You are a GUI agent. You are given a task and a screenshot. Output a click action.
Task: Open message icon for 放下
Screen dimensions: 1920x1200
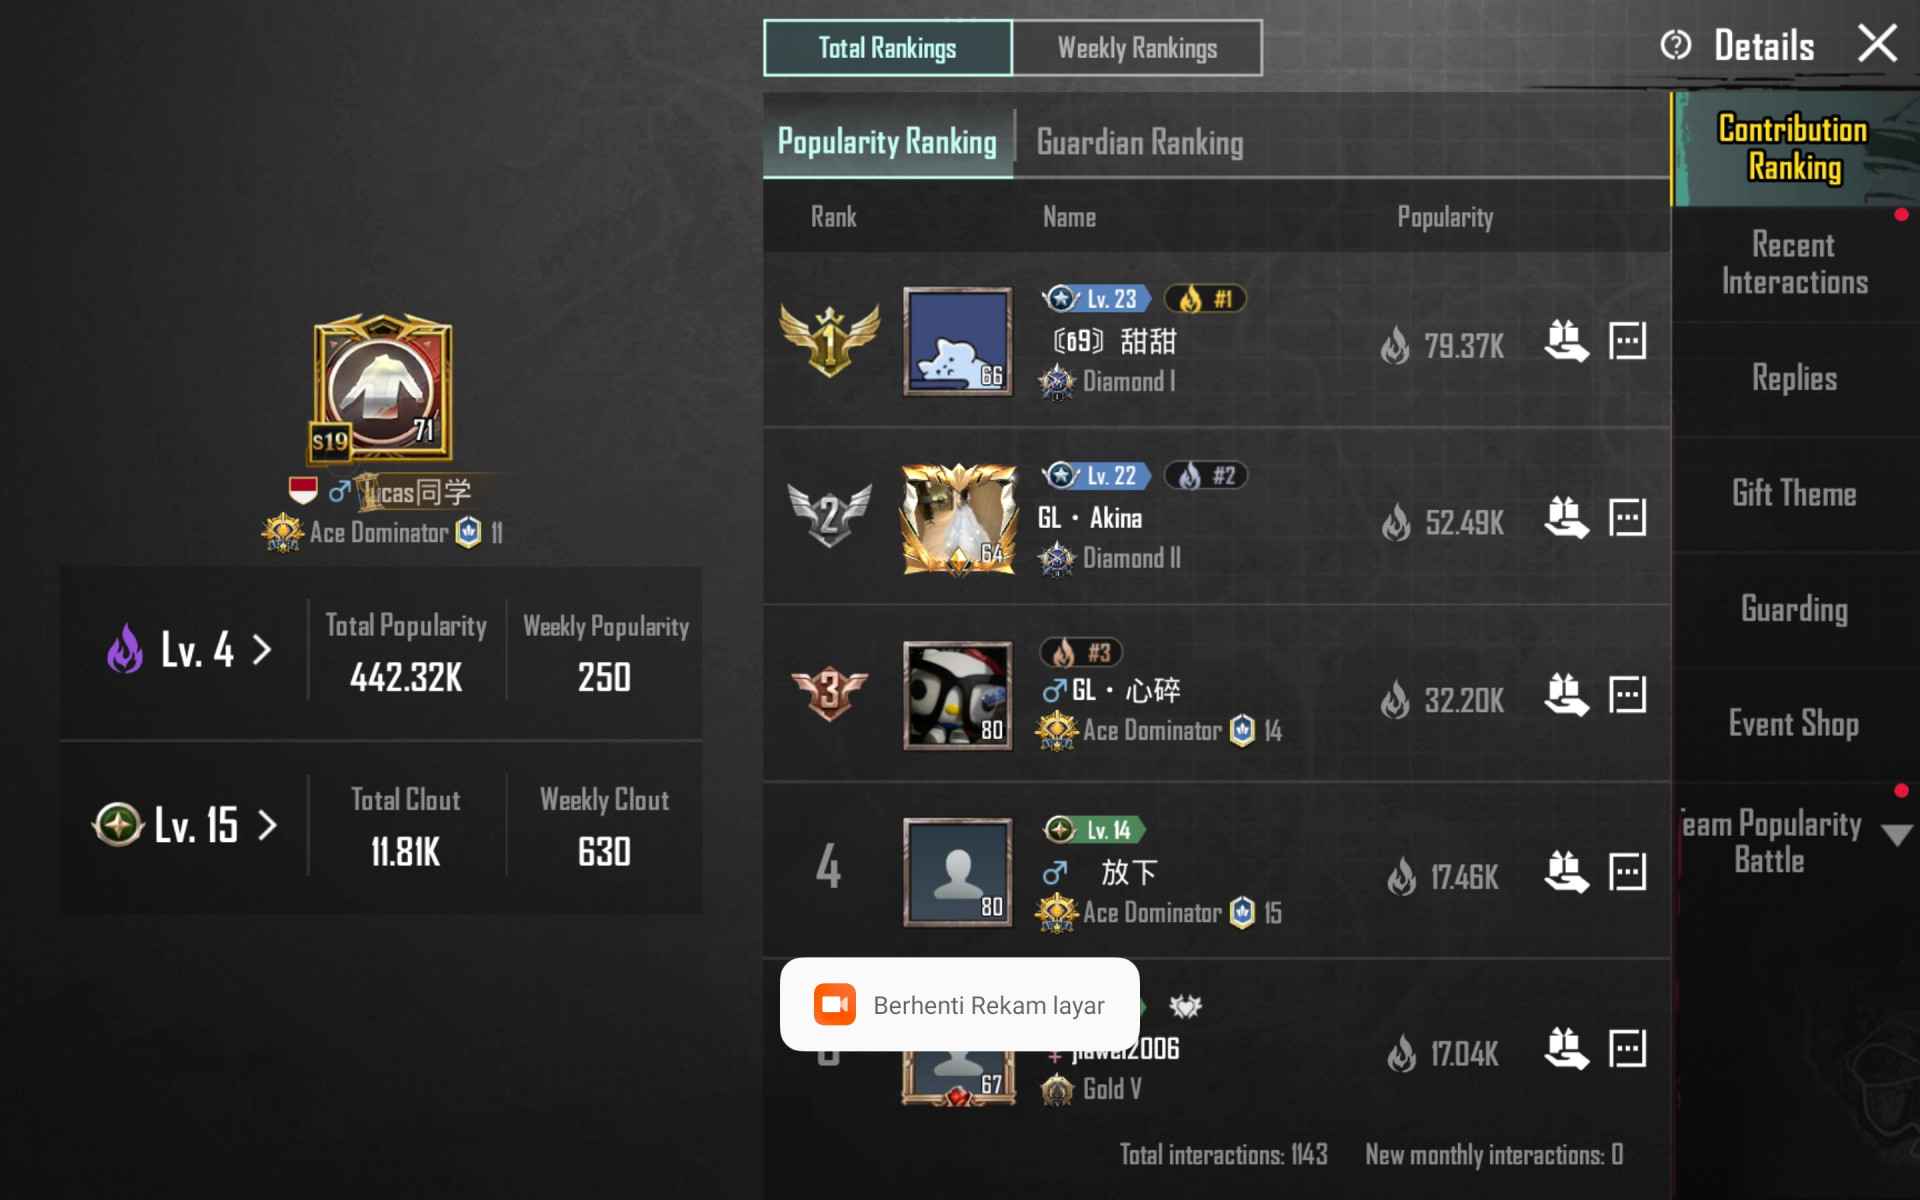click(1627, 872)
